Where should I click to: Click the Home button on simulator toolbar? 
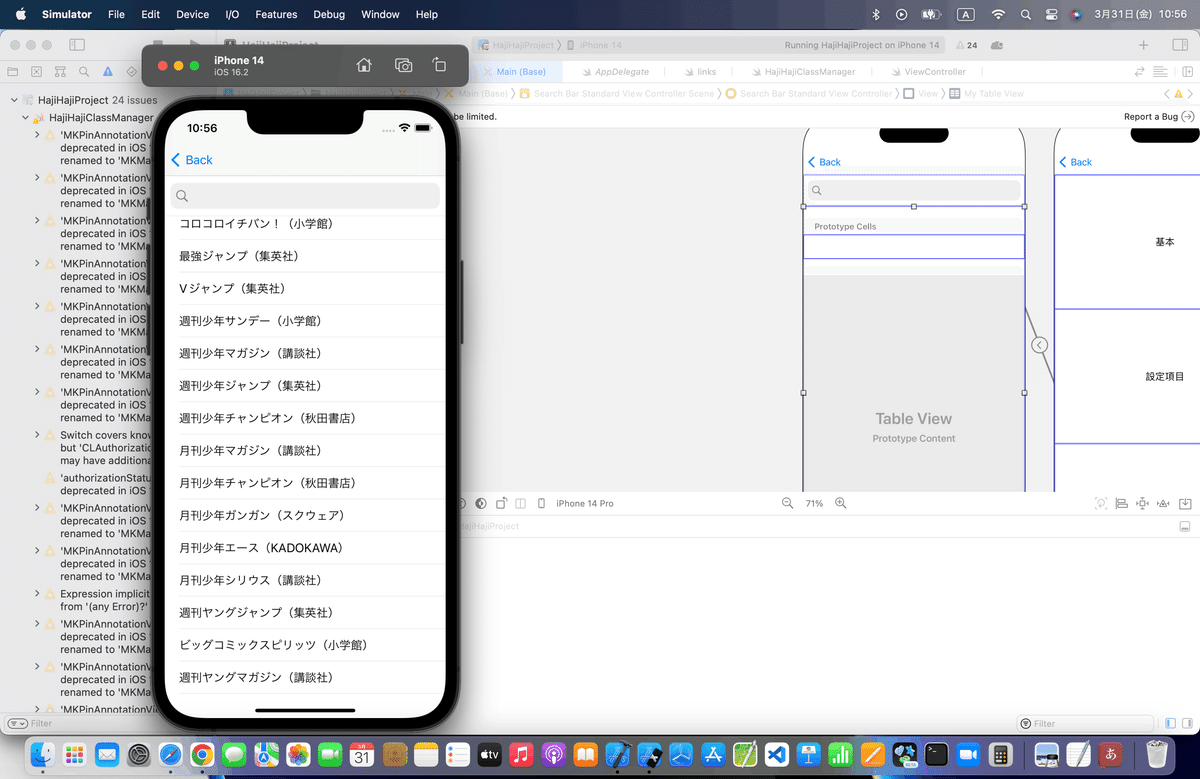point(364,65)
